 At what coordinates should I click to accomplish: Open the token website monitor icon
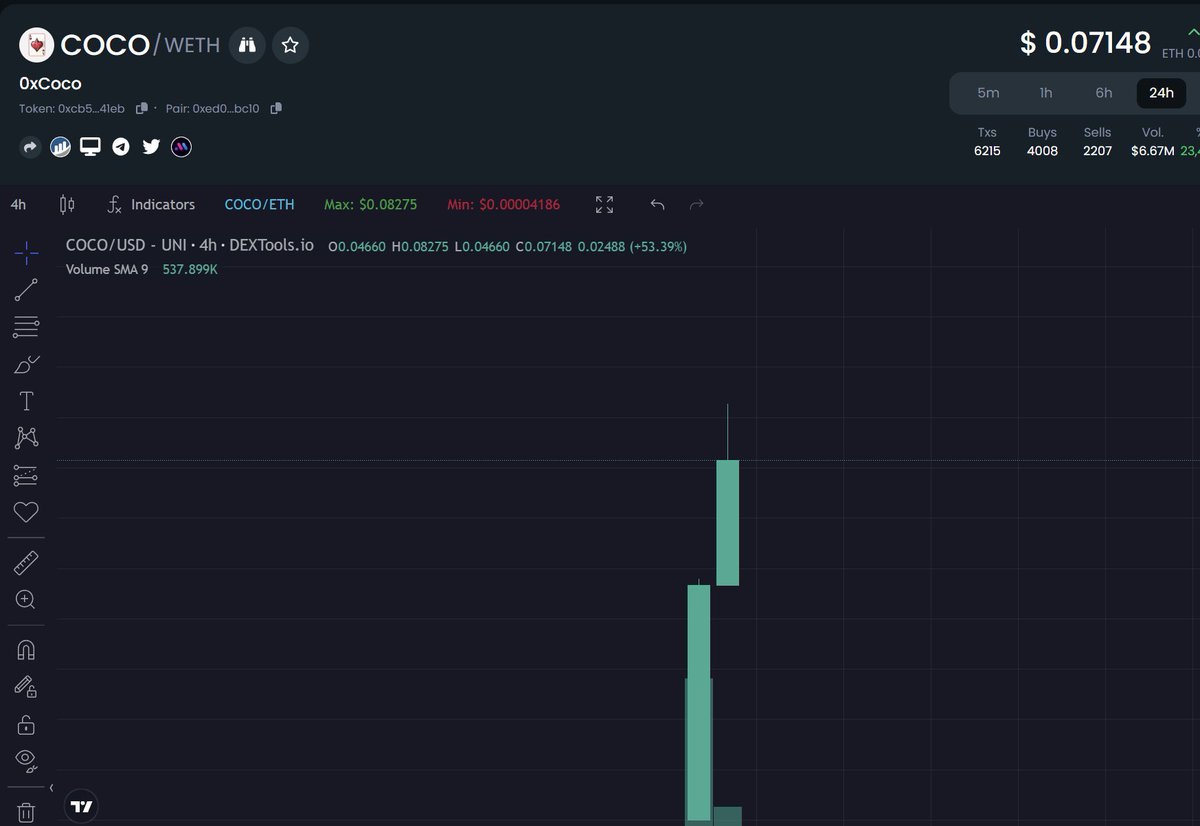pyautogui.click(x=90, y=147)
